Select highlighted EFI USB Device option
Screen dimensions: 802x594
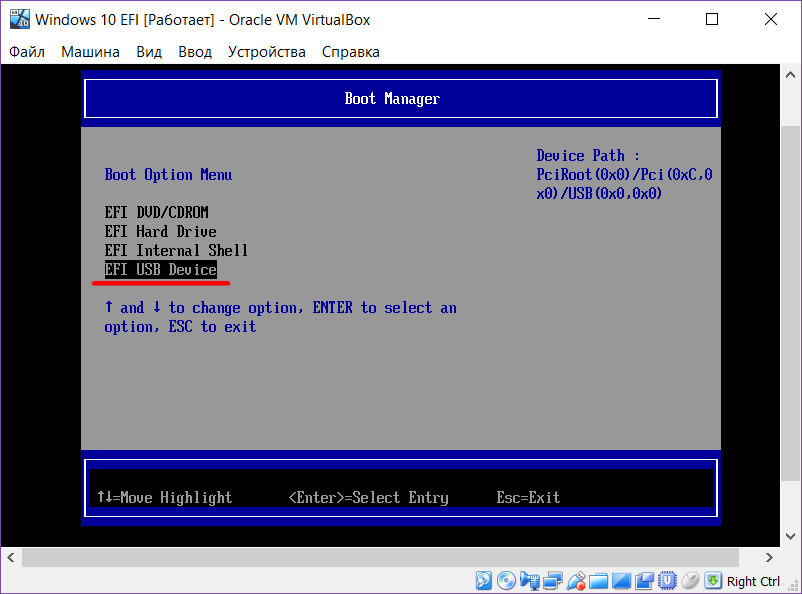tap(161, 269)
